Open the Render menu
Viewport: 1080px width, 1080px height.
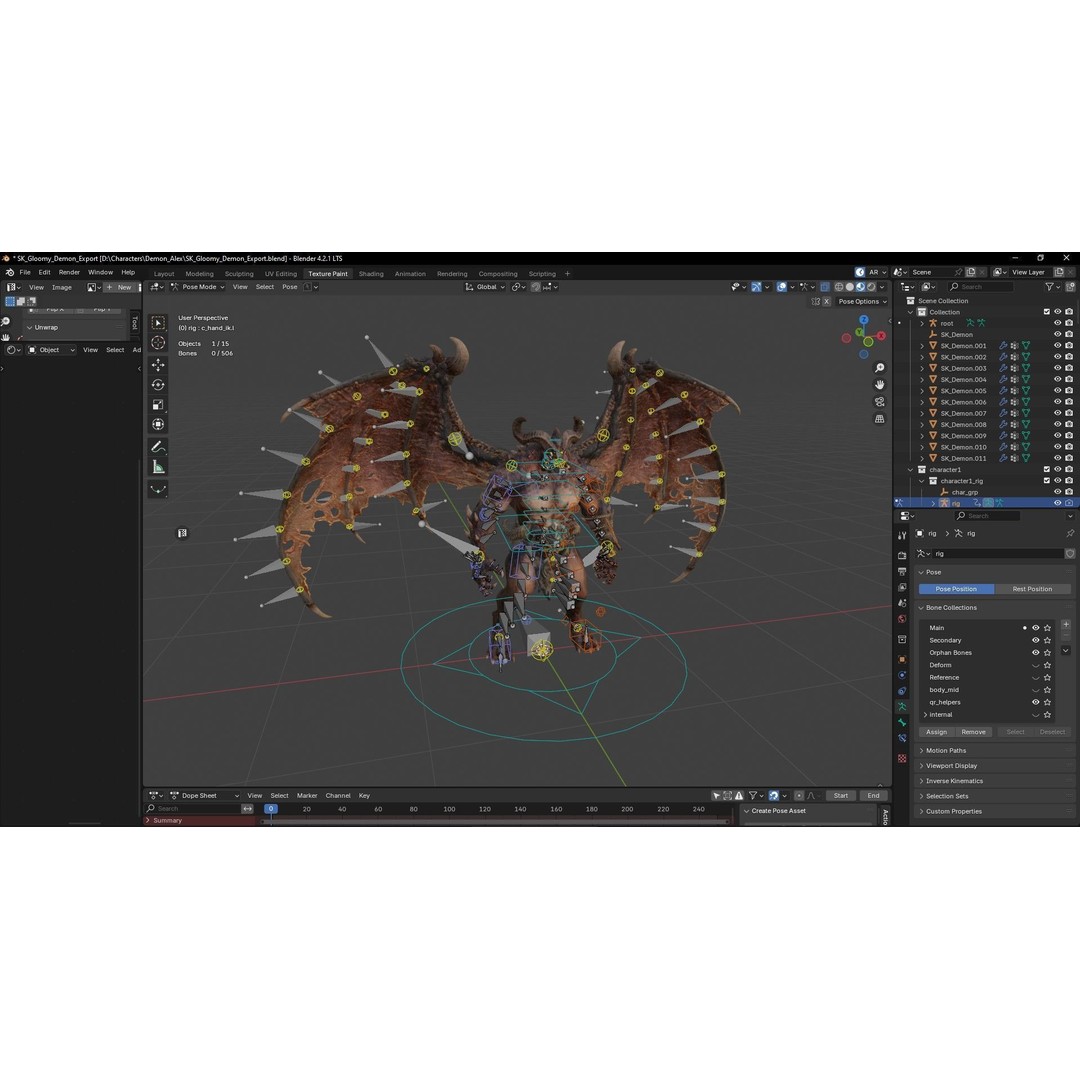point(69,272)
